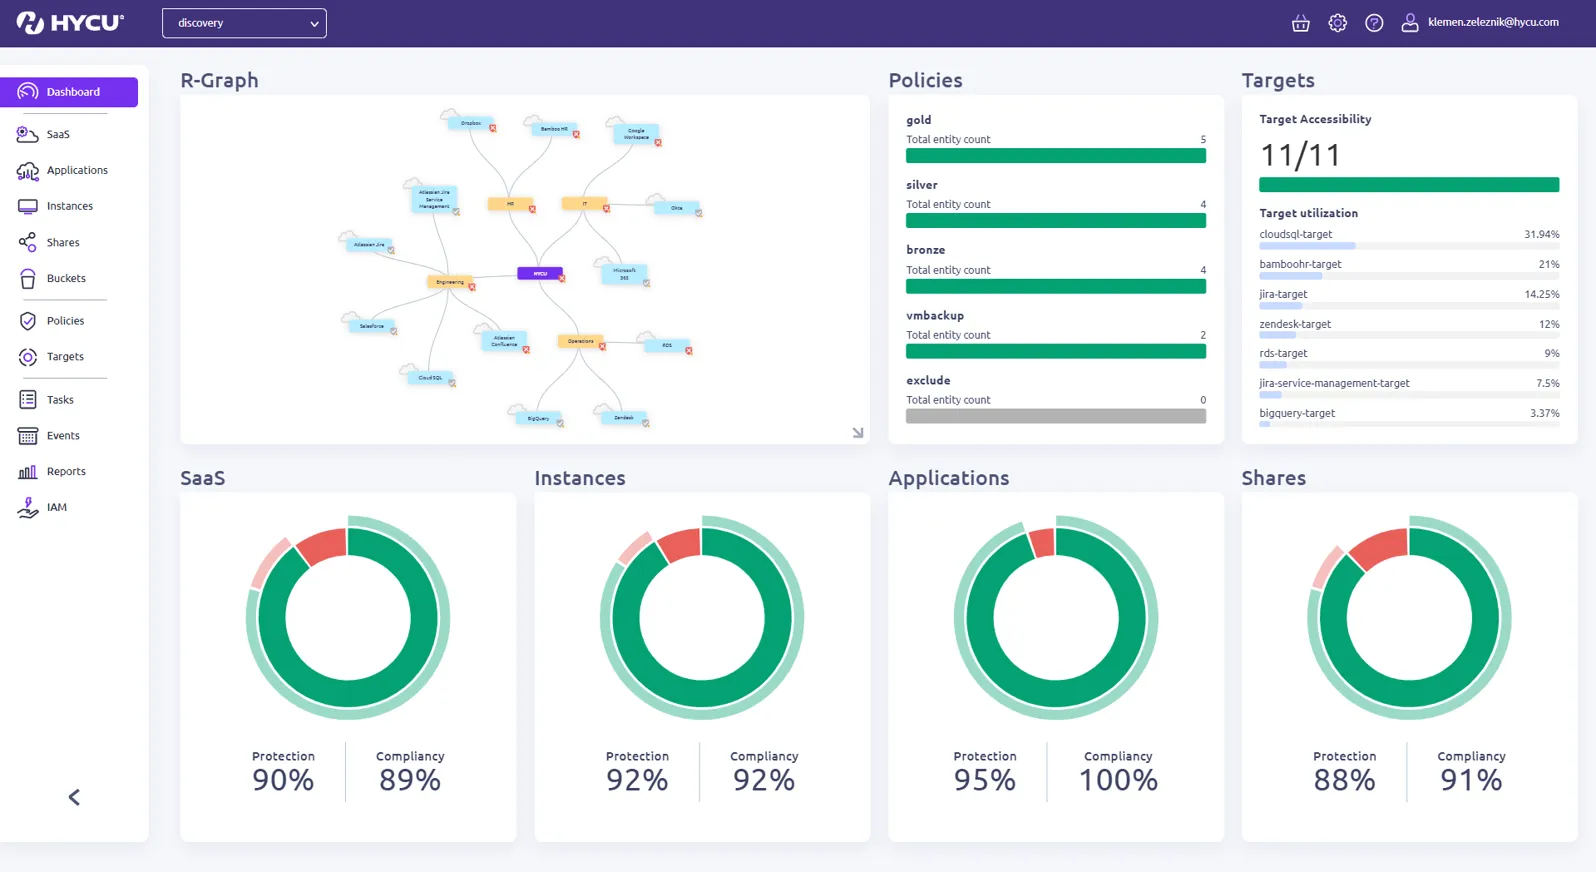1596x872 pixels.
Task: Open the settings gear in the top bar
Action: 1337,22
